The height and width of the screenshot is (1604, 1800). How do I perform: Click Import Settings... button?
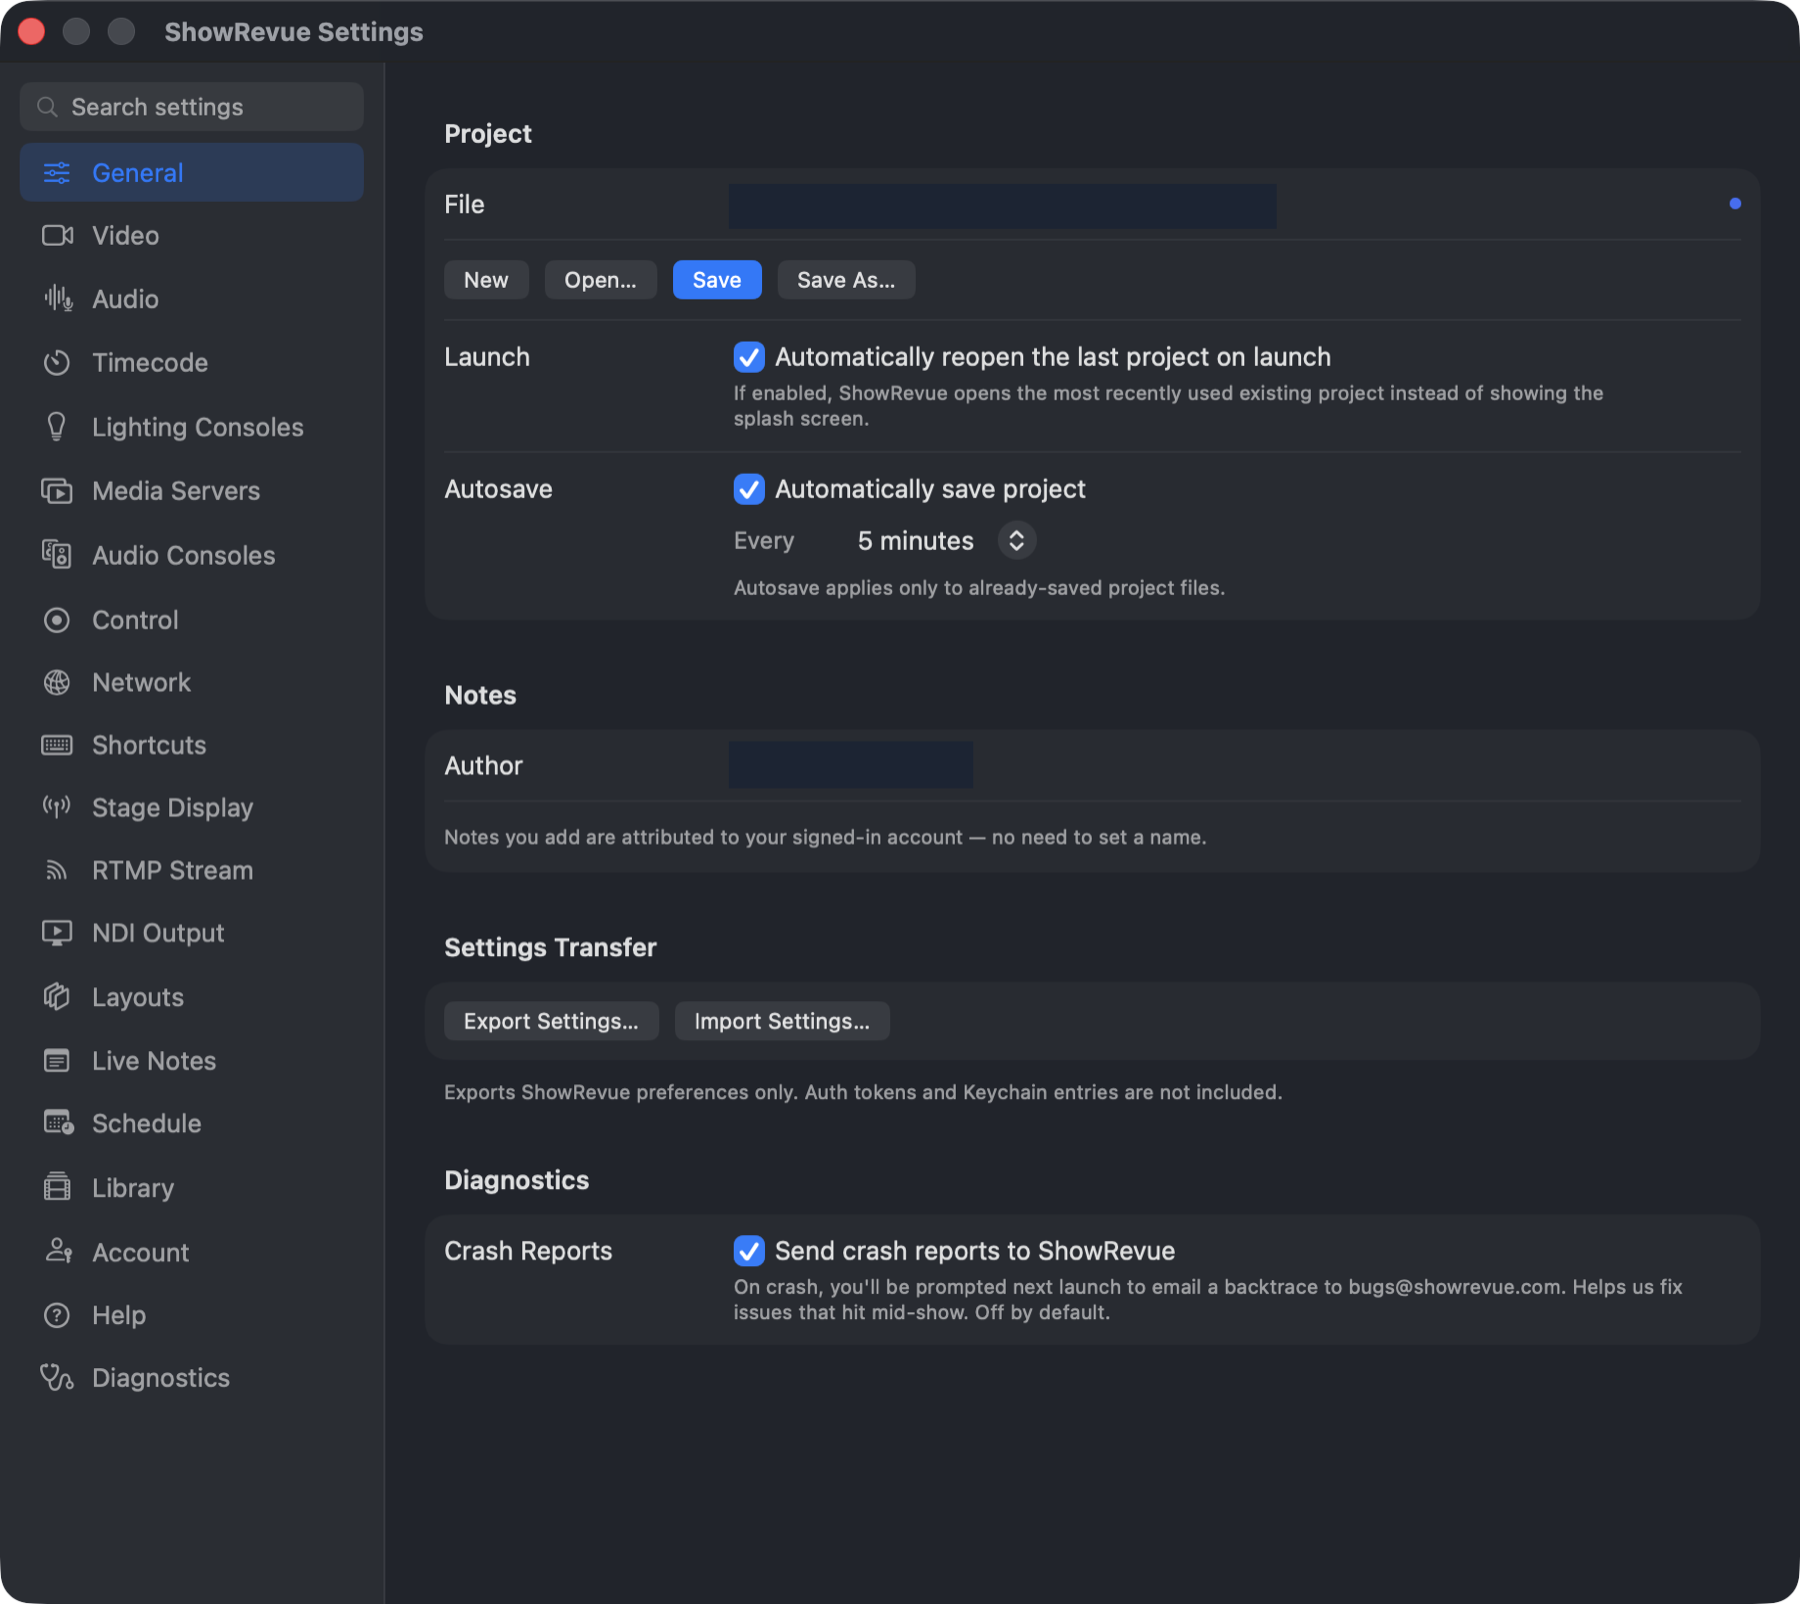[782, 1021]
